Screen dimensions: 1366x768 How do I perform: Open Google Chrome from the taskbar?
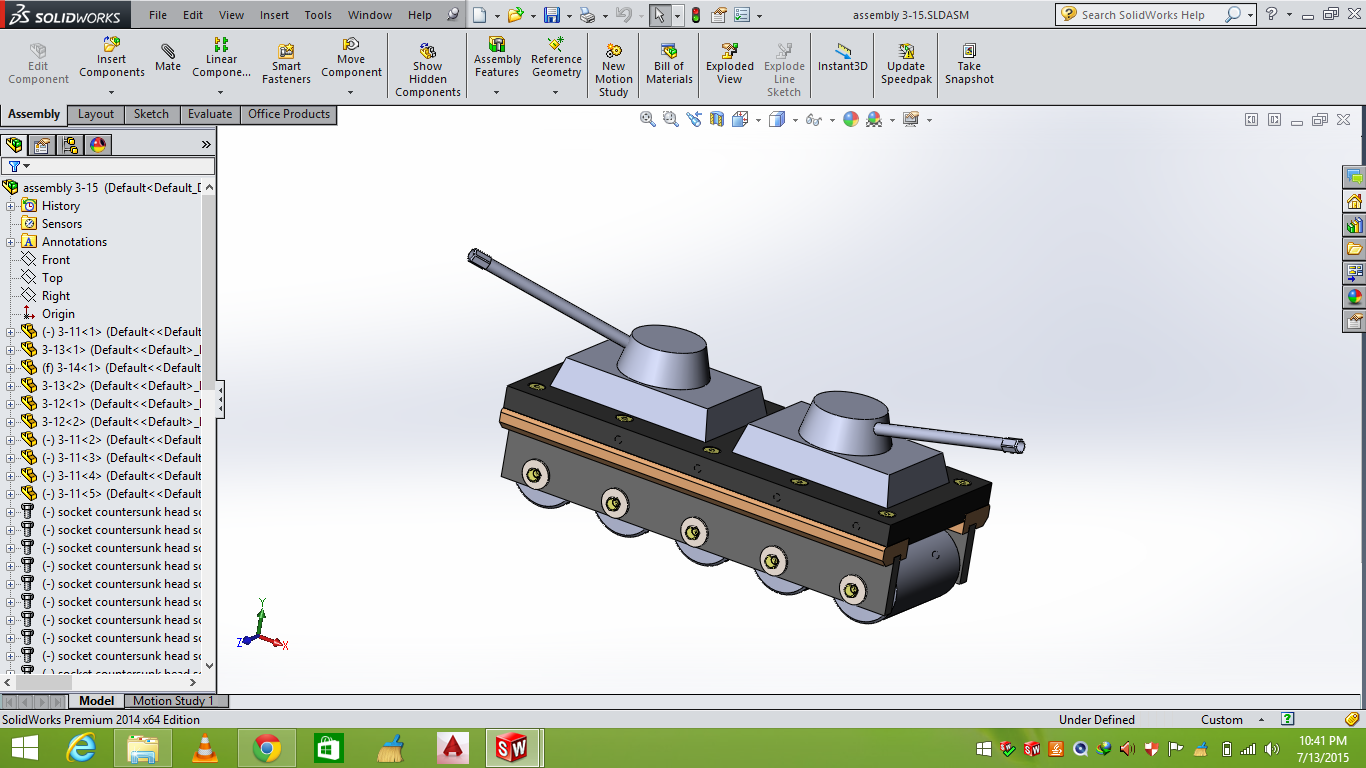click(x=266, y=748)
